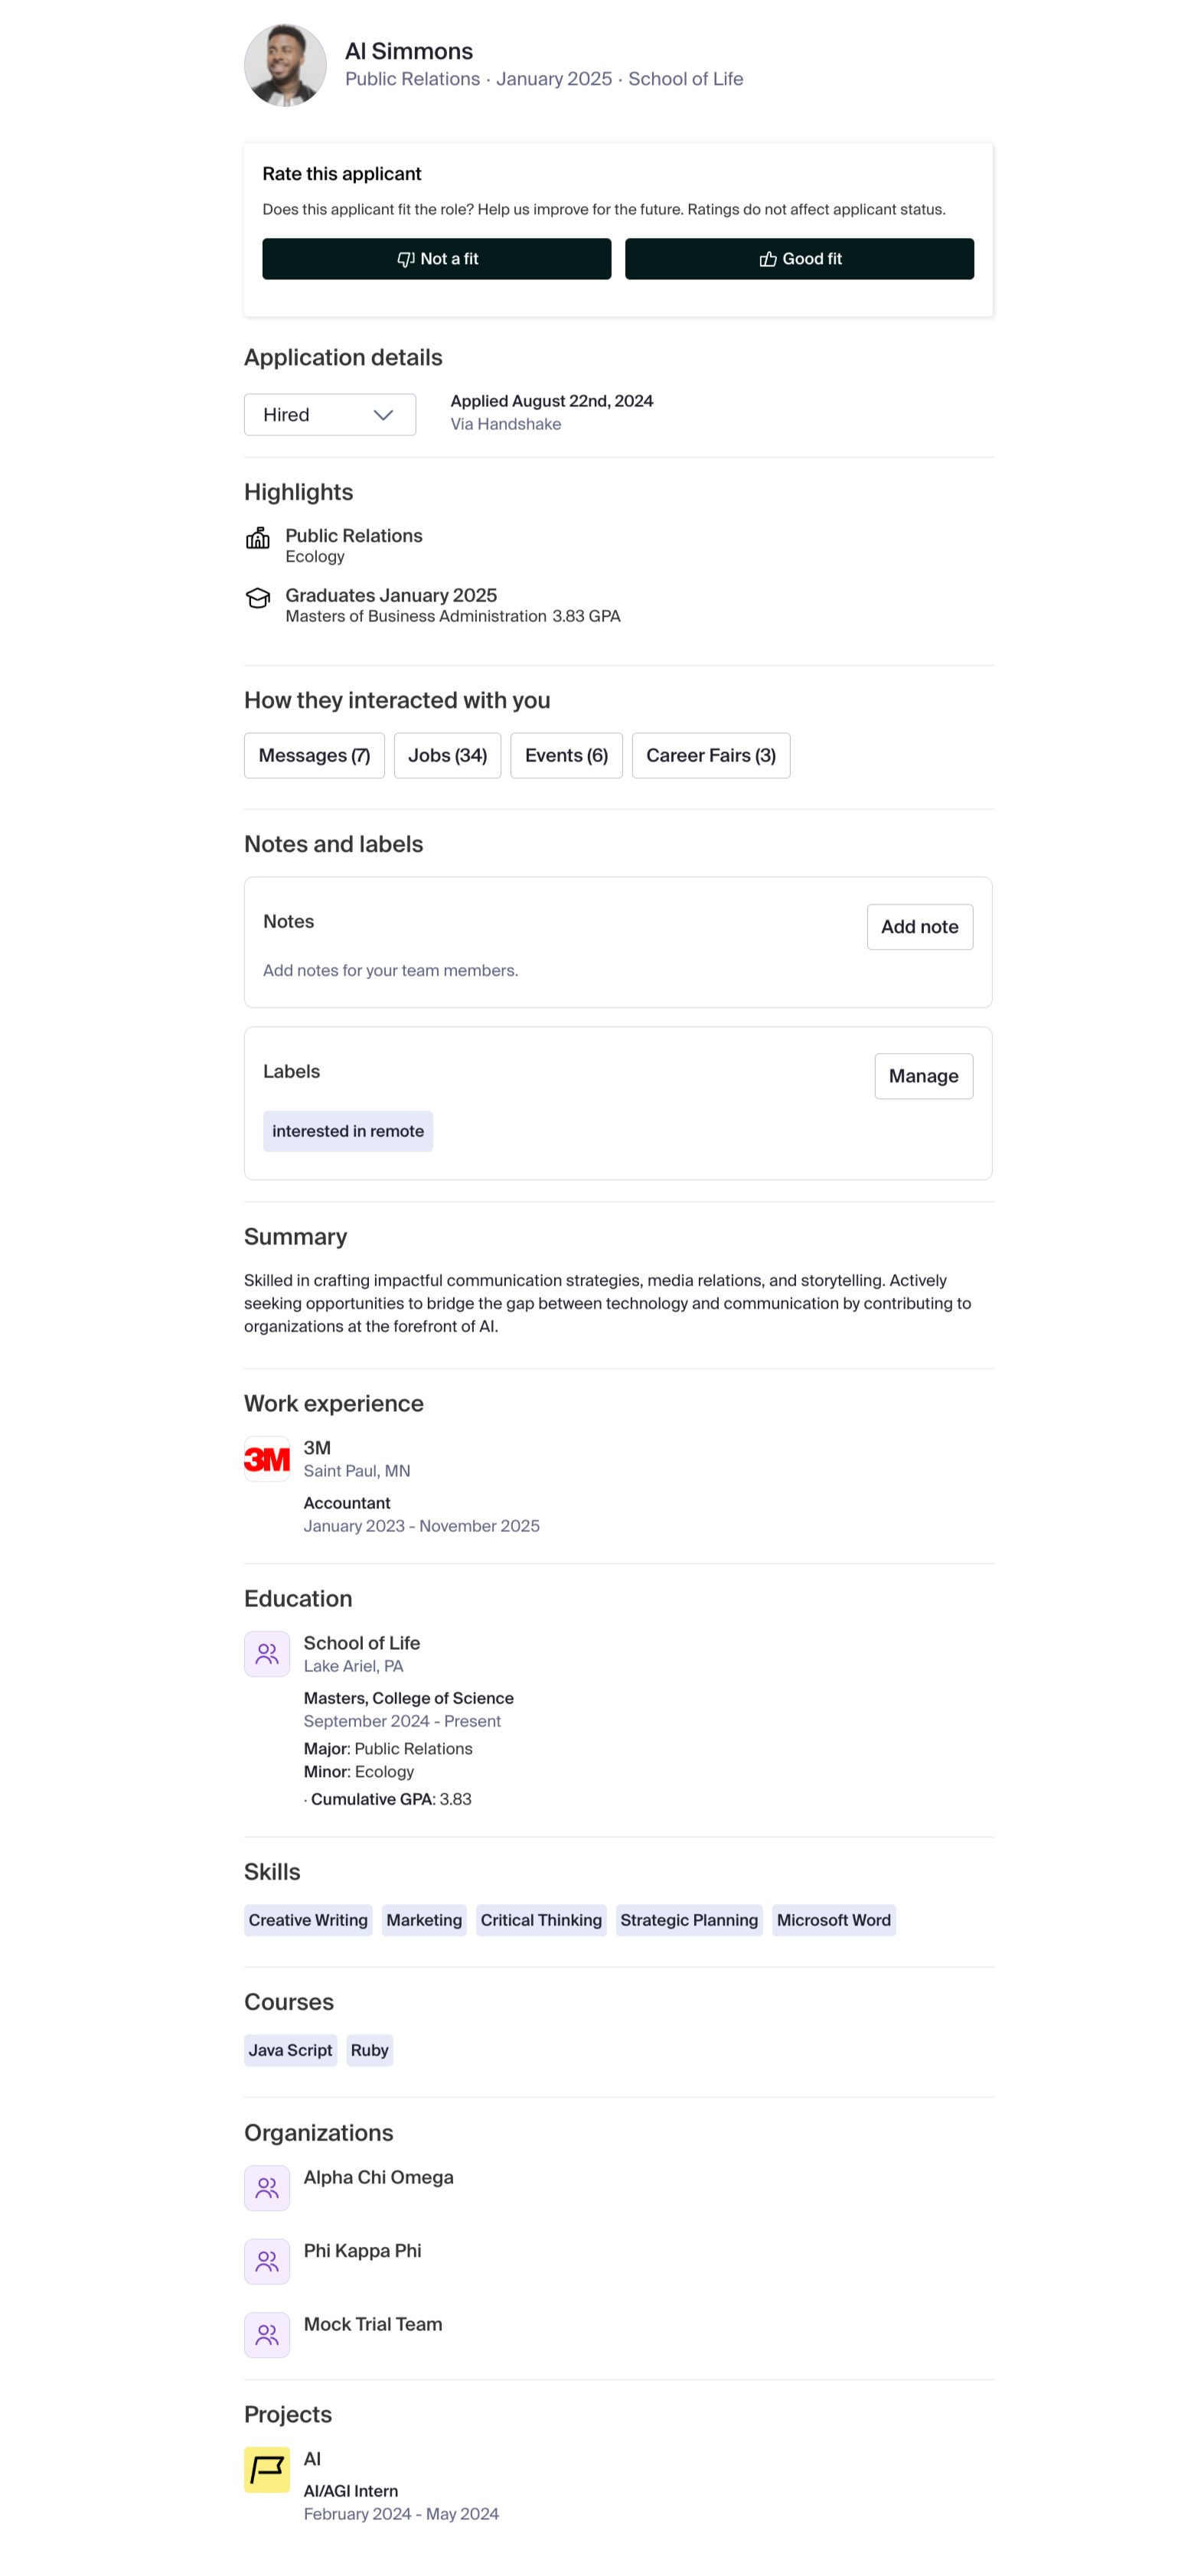Viewport: 1188px width, 2576px height.
Task: Add a note for team members
Action: [x=919, y=927]
